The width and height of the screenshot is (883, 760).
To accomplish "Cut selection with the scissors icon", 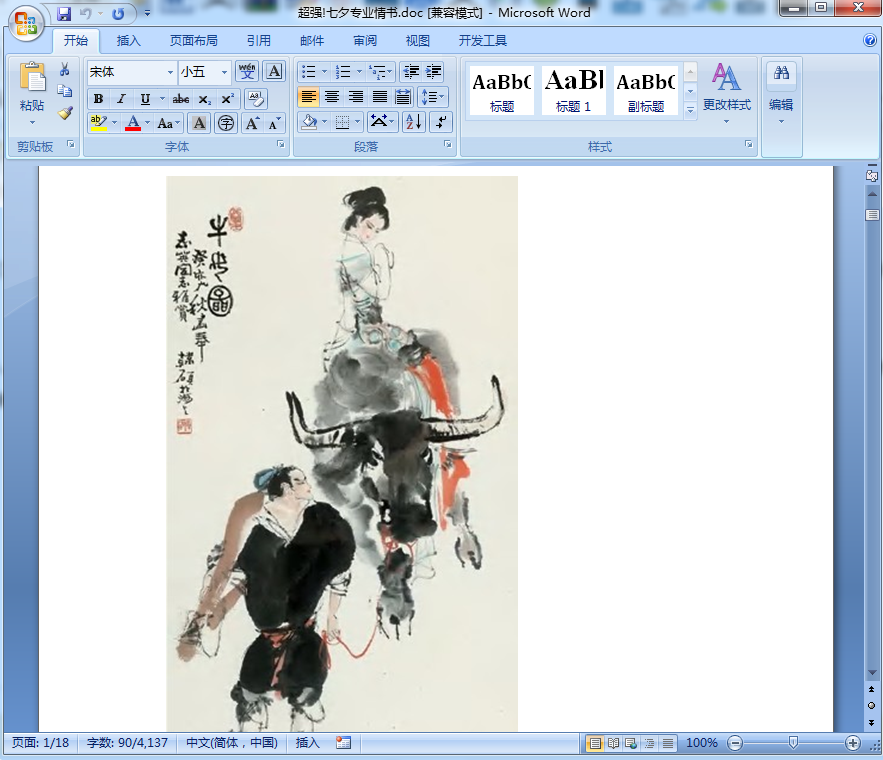I will (65, 69).
